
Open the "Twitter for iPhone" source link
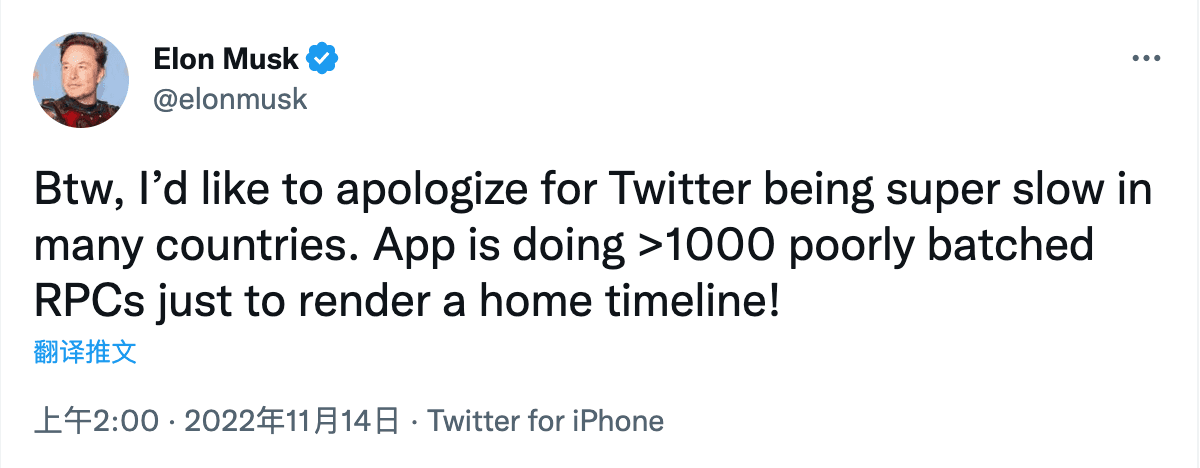coord(545,421)
